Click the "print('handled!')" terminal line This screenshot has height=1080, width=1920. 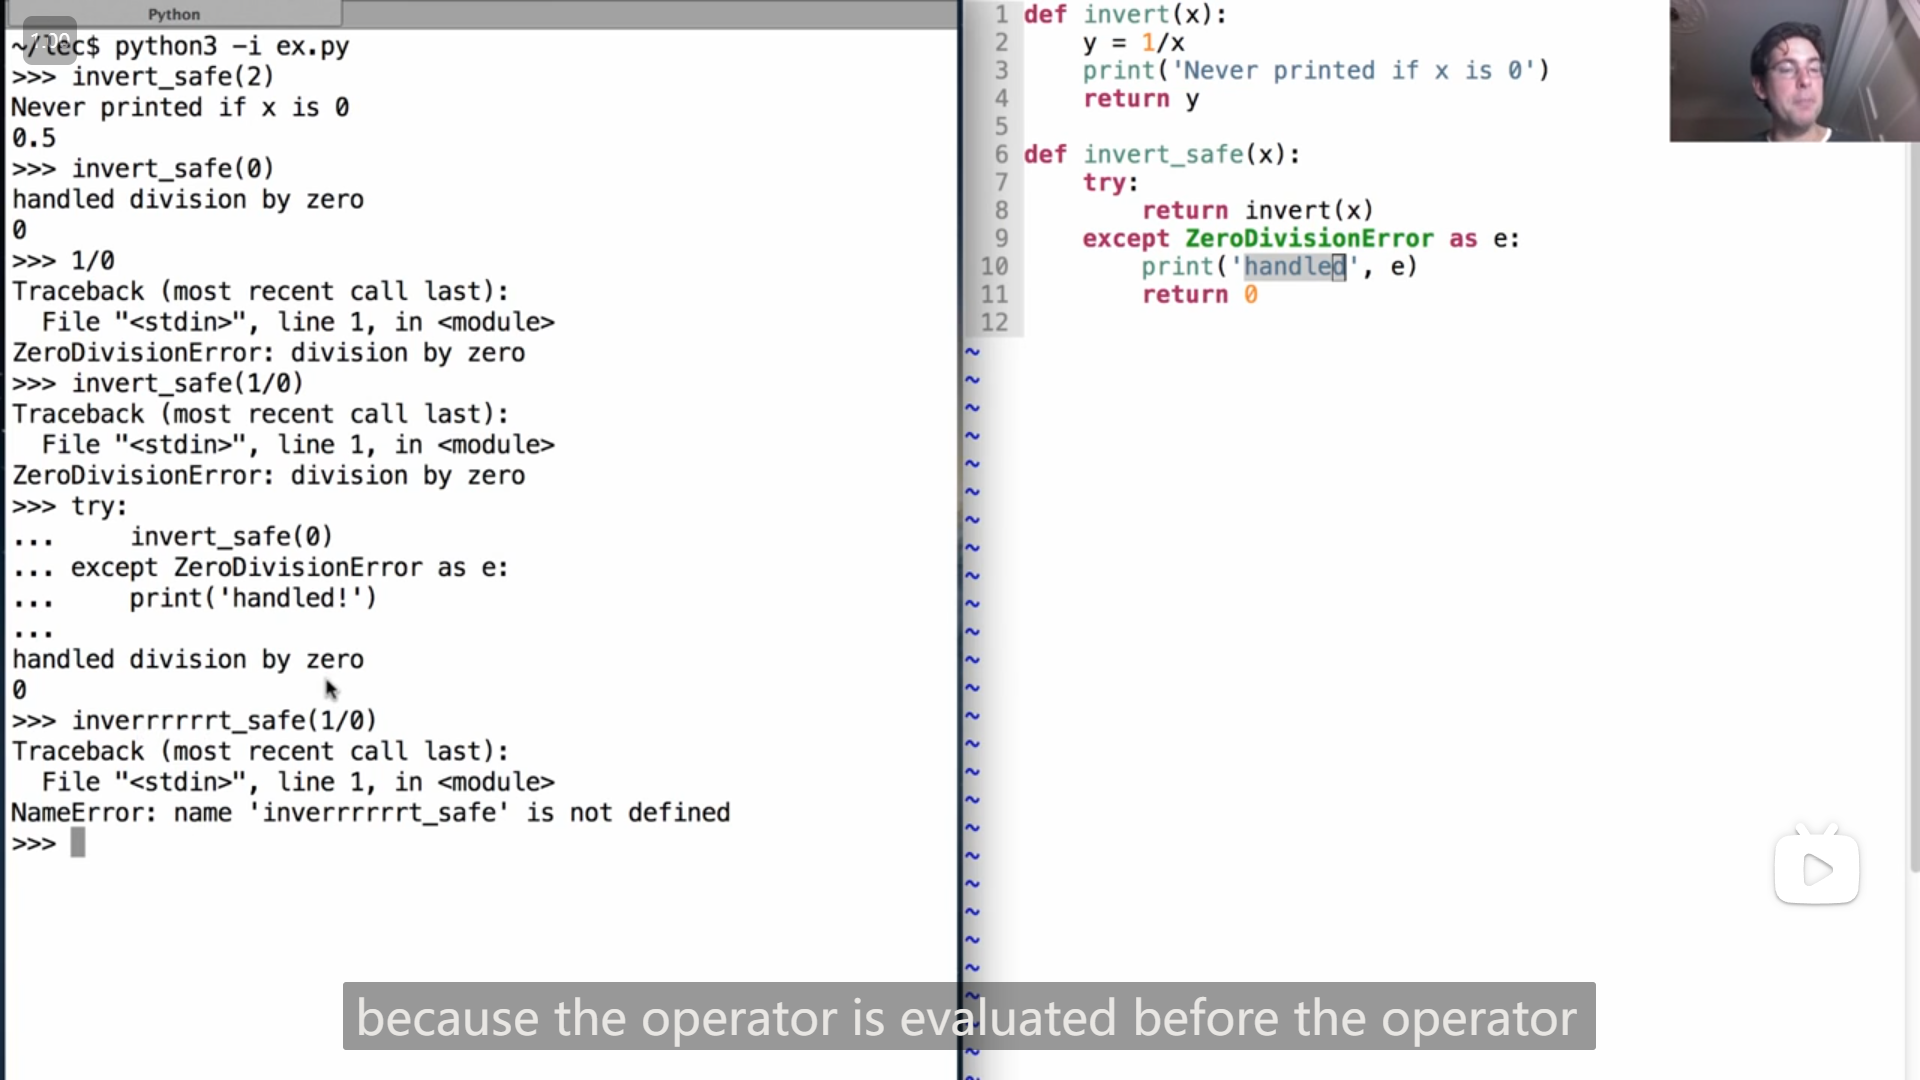[252, 598]
